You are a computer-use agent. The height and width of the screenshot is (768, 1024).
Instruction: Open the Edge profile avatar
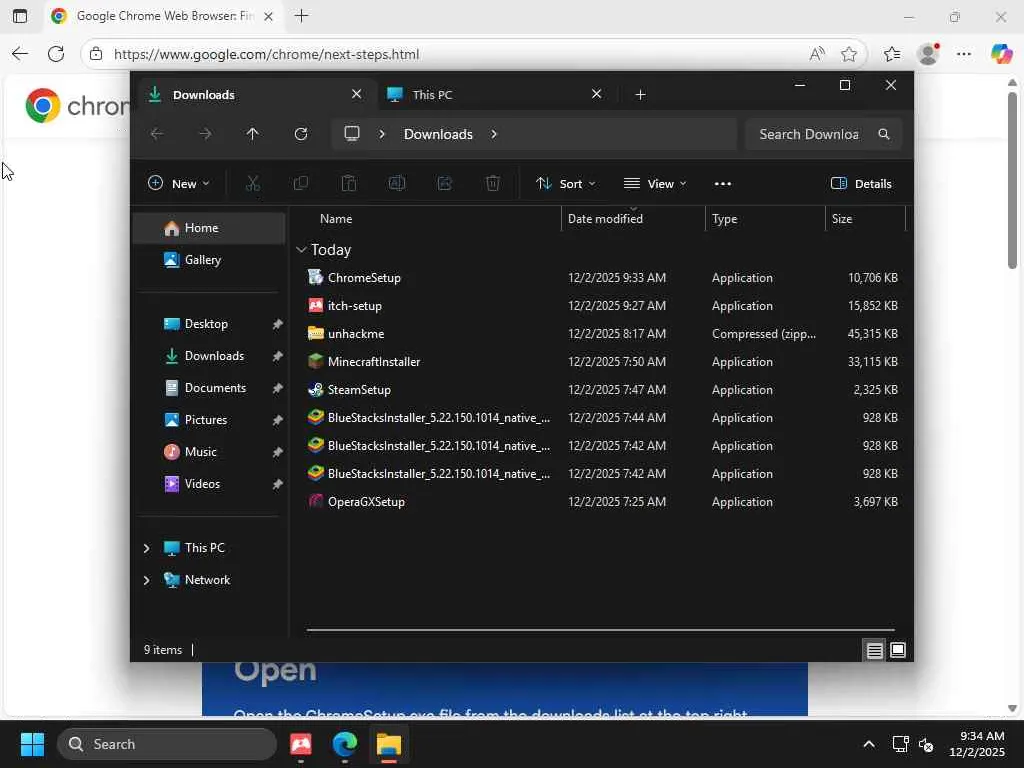click(929, 54)
